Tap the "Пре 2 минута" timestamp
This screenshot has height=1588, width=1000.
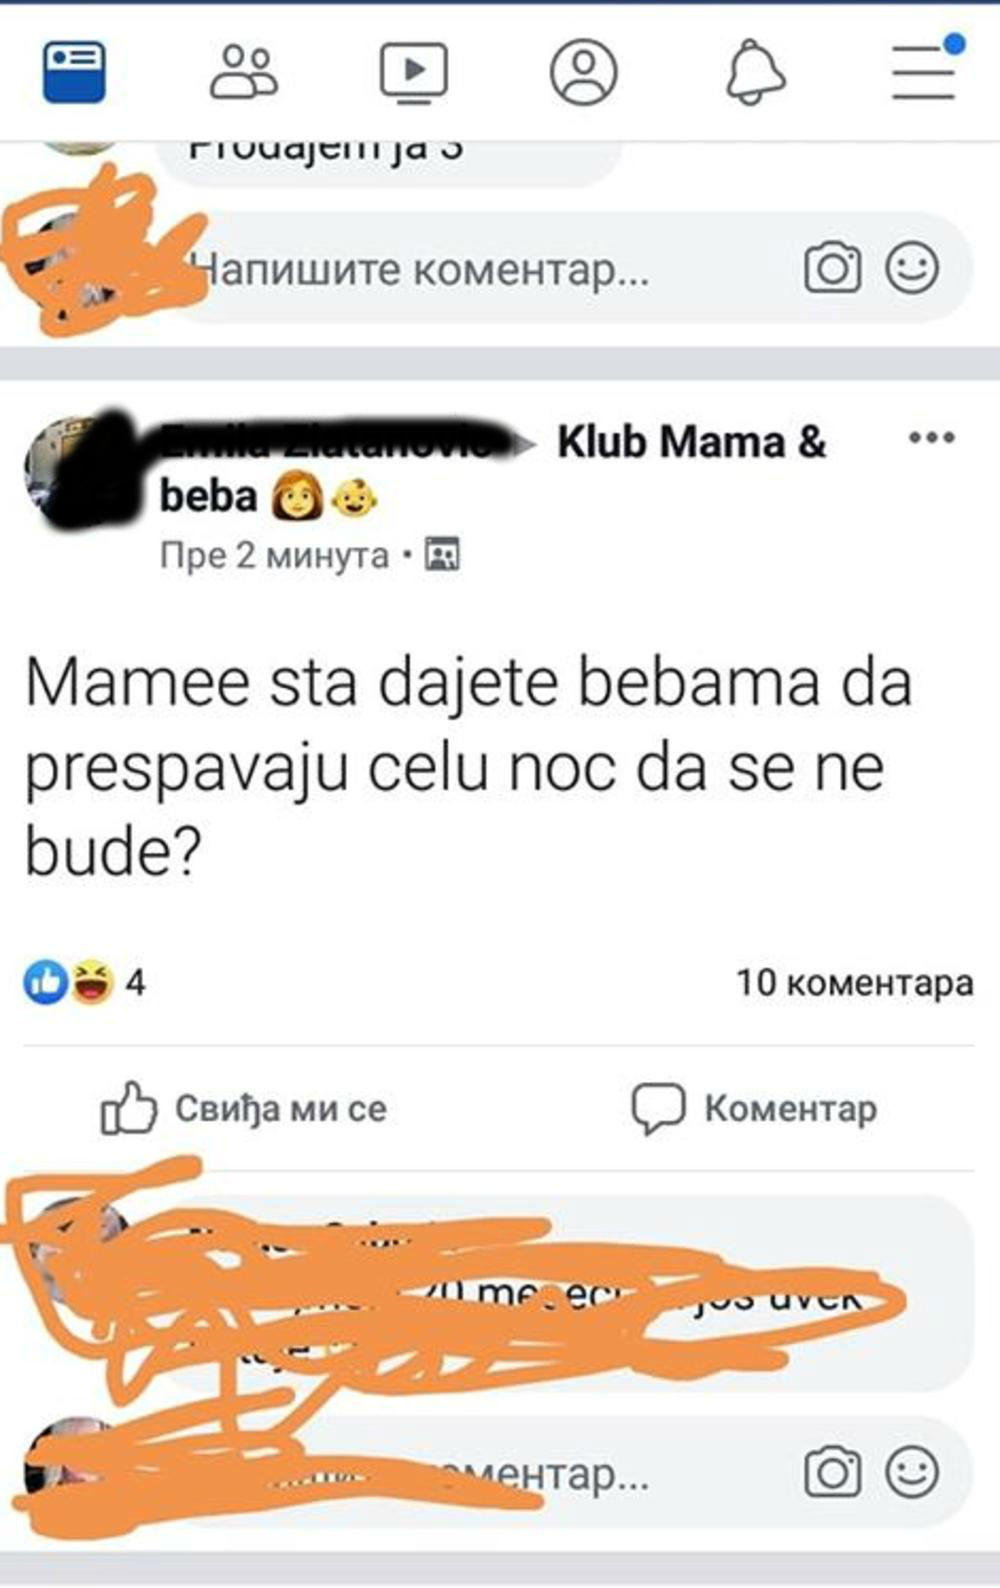point(274,555)
